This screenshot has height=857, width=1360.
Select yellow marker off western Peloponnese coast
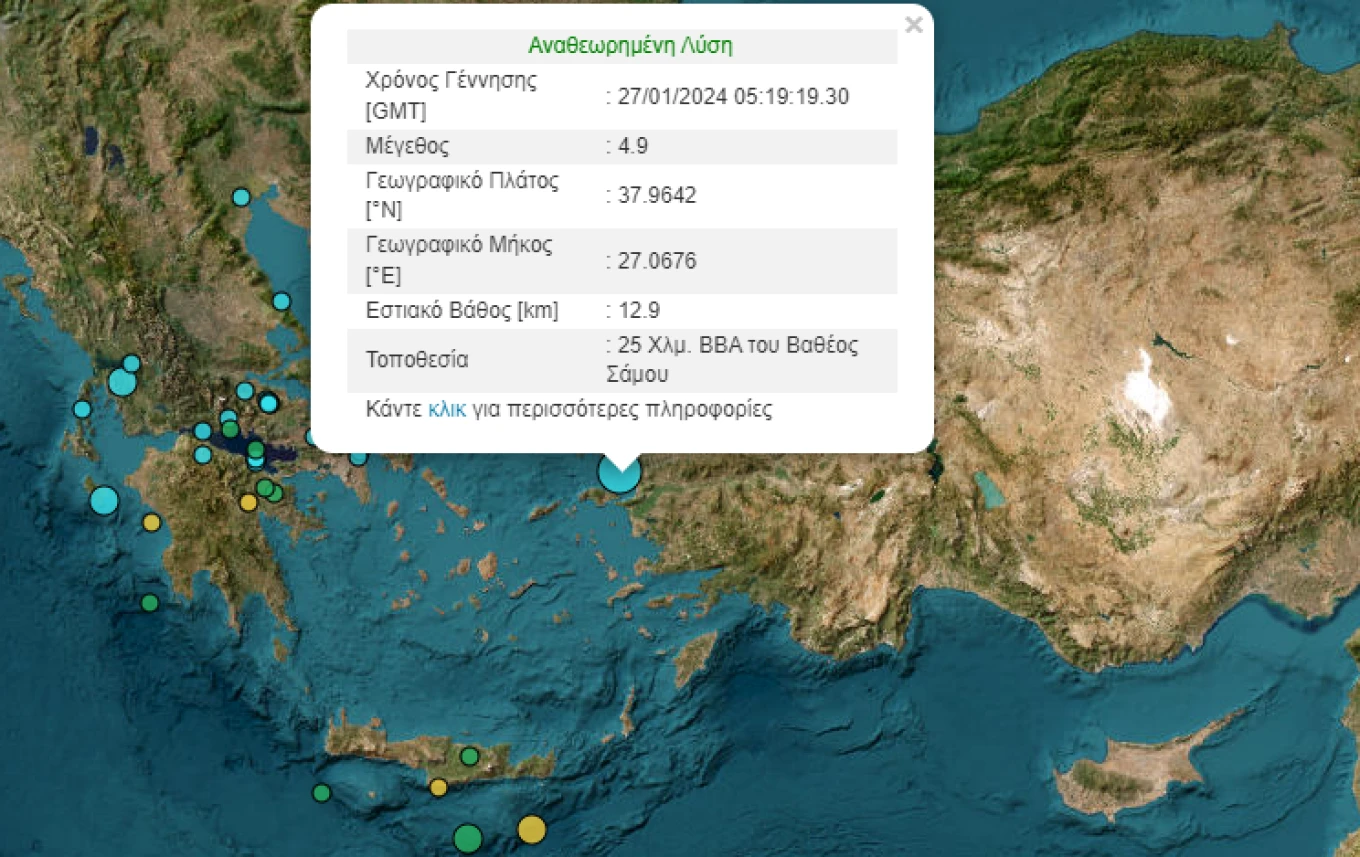pos(151,522)
